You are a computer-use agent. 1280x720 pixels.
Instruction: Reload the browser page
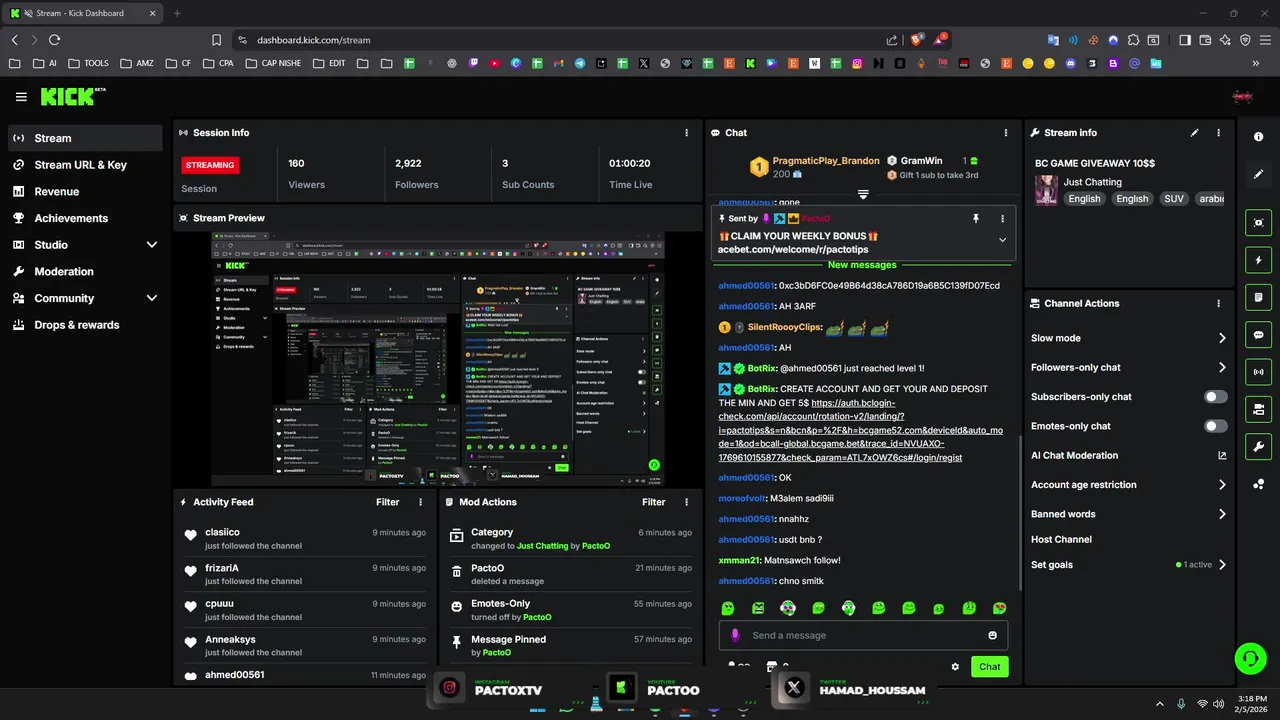54,40
